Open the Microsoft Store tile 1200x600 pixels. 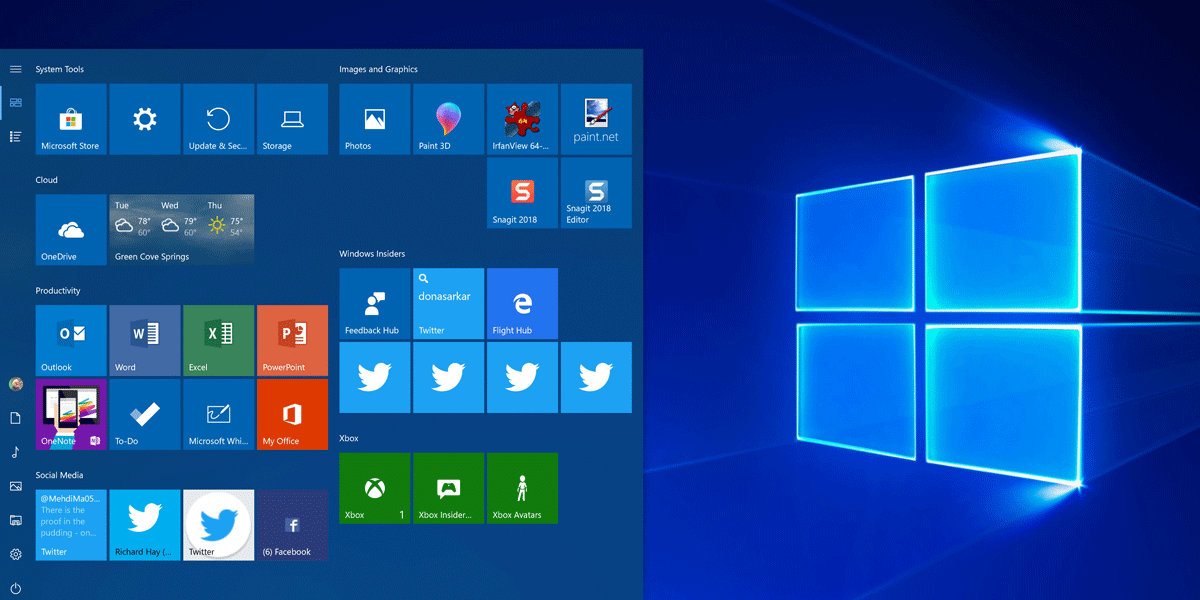click(x=70, y=119)
